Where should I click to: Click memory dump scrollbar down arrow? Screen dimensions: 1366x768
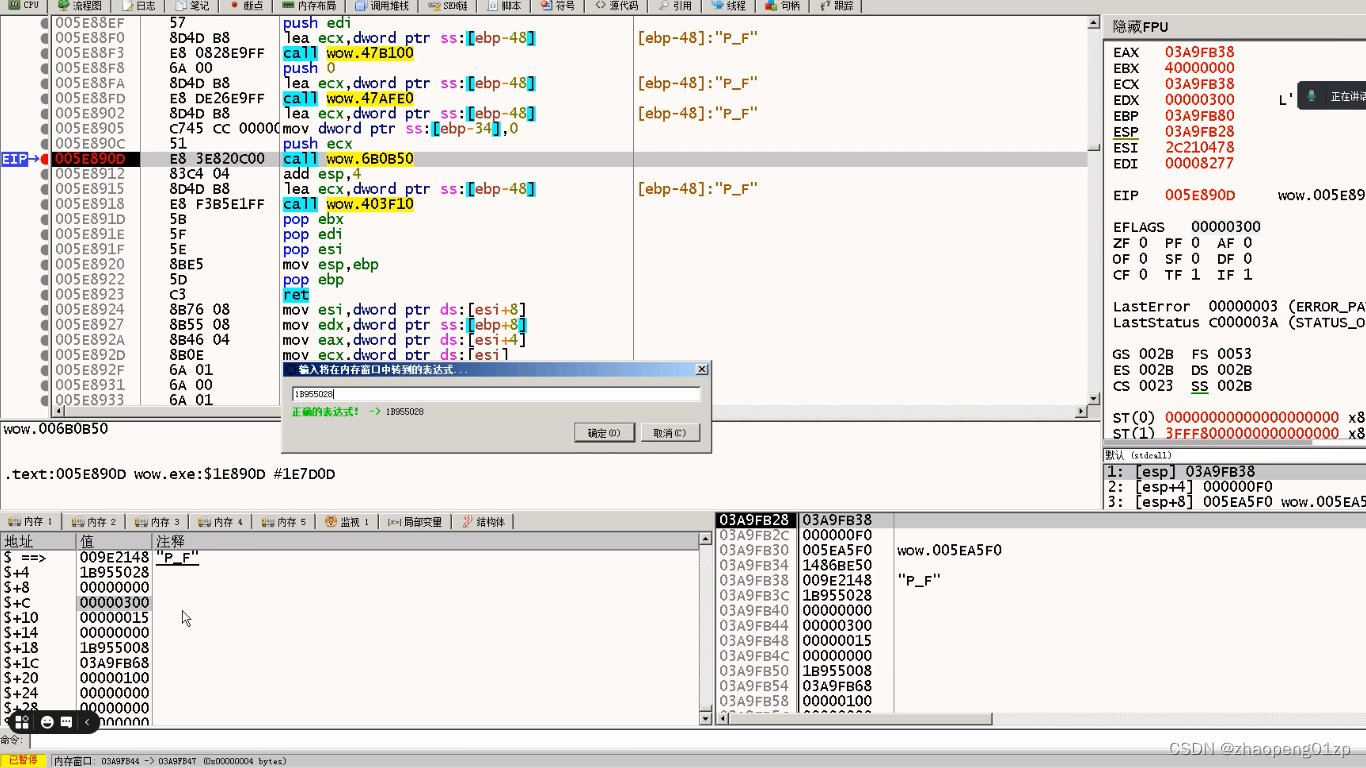[706, 718]
